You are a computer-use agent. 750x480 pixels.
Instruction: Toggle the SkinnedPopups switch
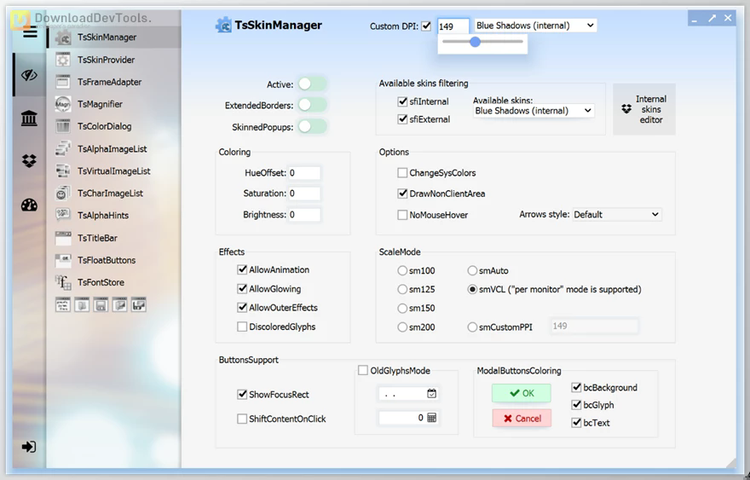point(312,127)
